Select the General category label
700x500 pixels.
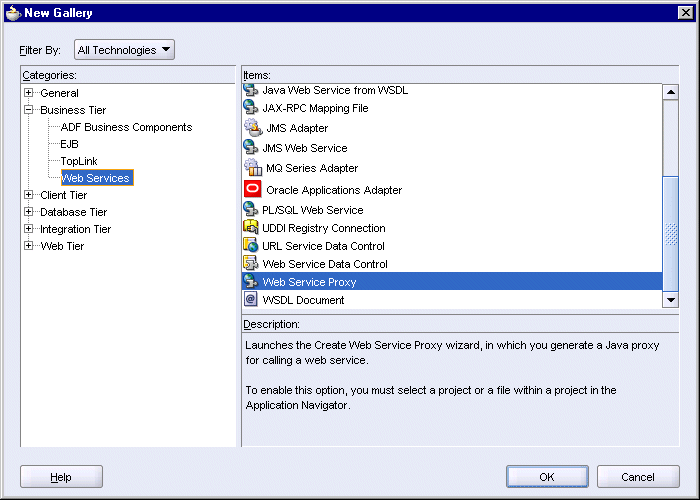59,93
